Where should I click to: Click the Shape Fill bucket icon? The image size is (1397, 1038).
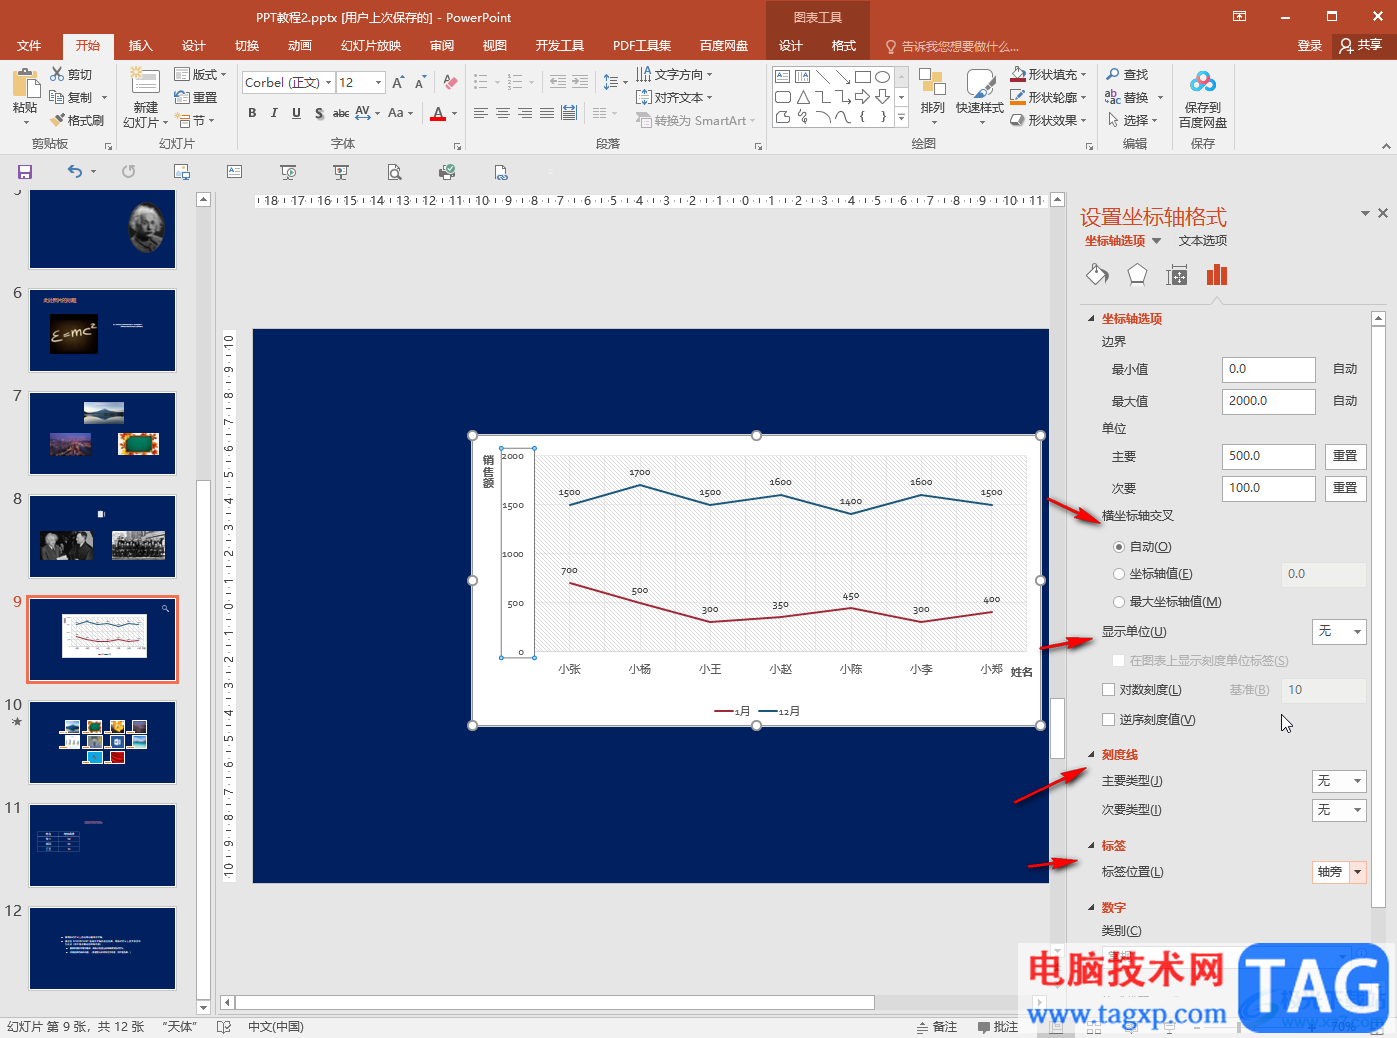click(x=1018, y=75)
